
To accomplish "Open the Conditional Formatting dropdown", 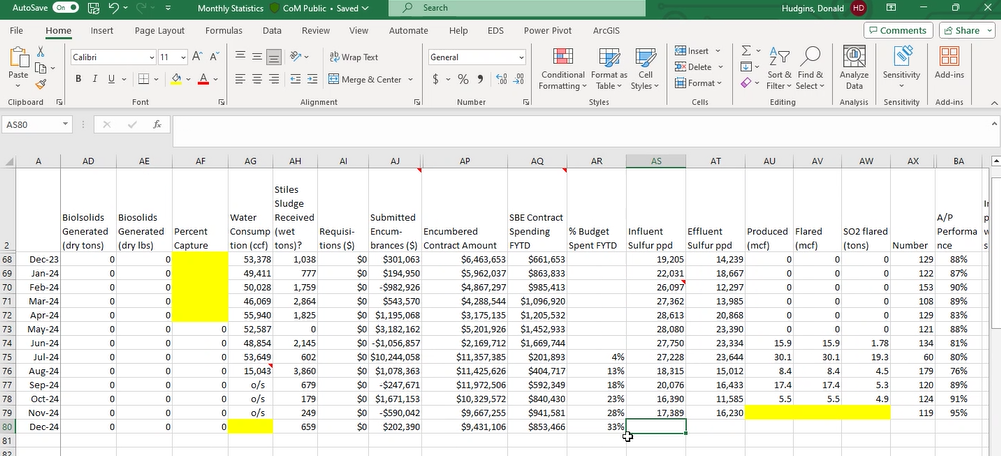I will [x=562, y=69].
